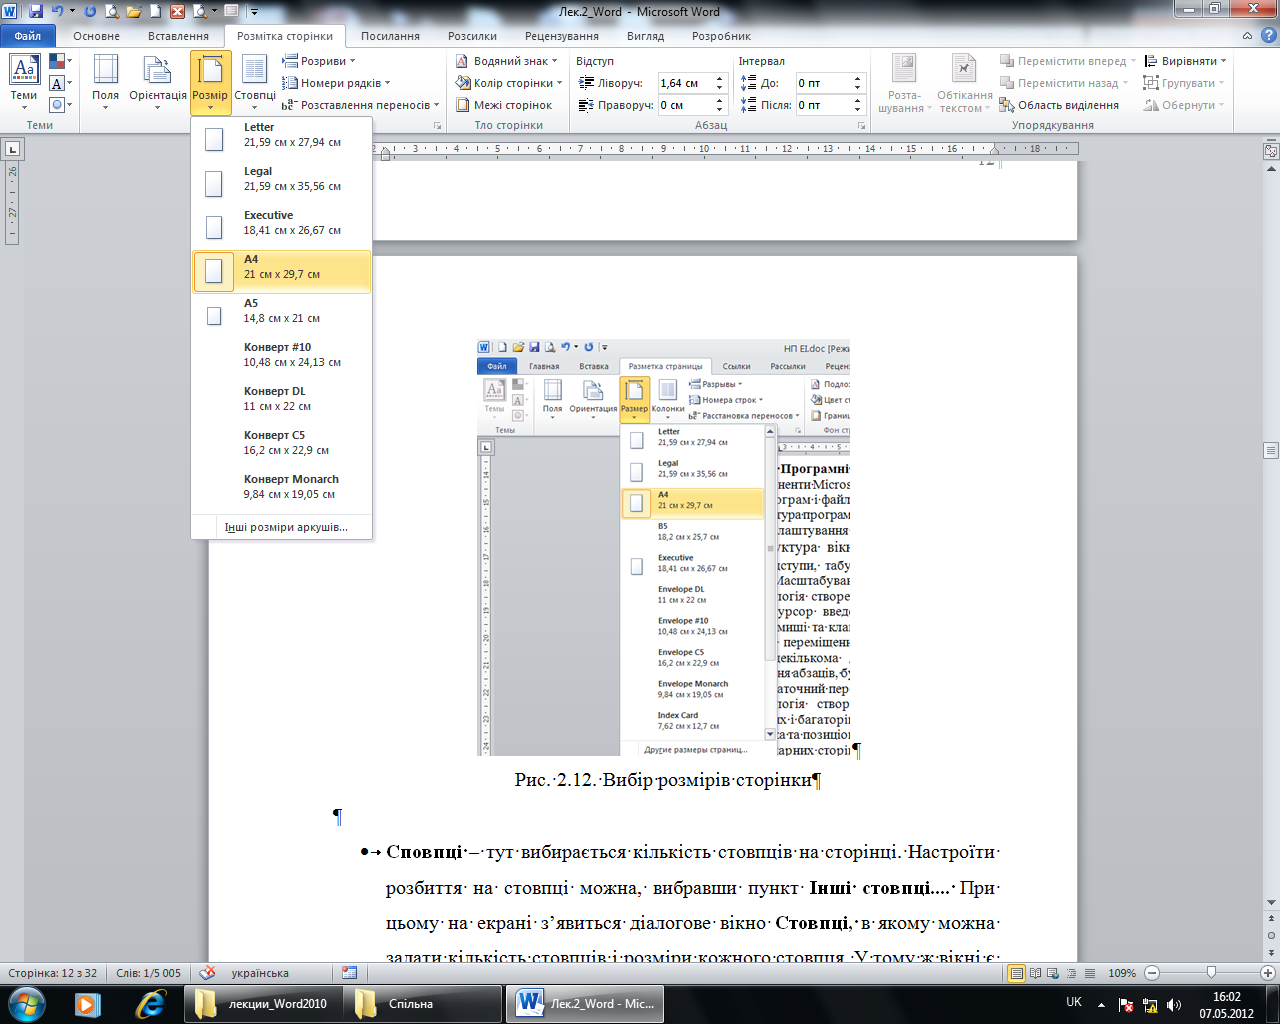Open the Themes gallery button
This screenshot has width=1280, height=1024.
point(24,82)
